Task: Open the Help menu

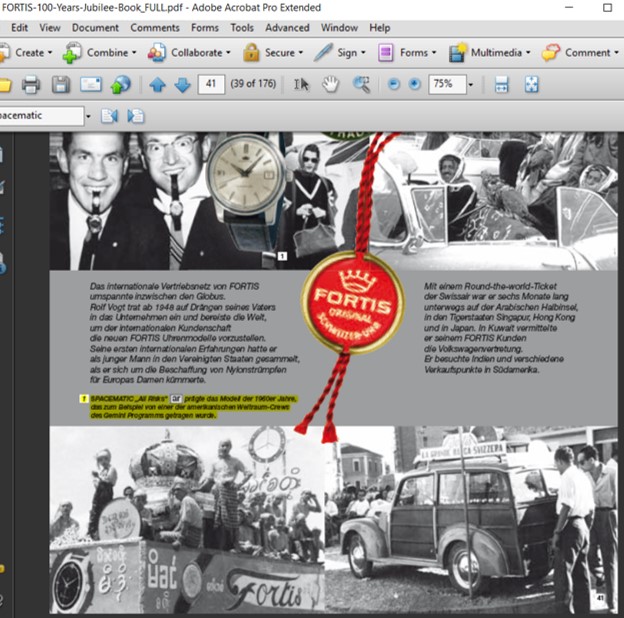Action: [379, 28]
